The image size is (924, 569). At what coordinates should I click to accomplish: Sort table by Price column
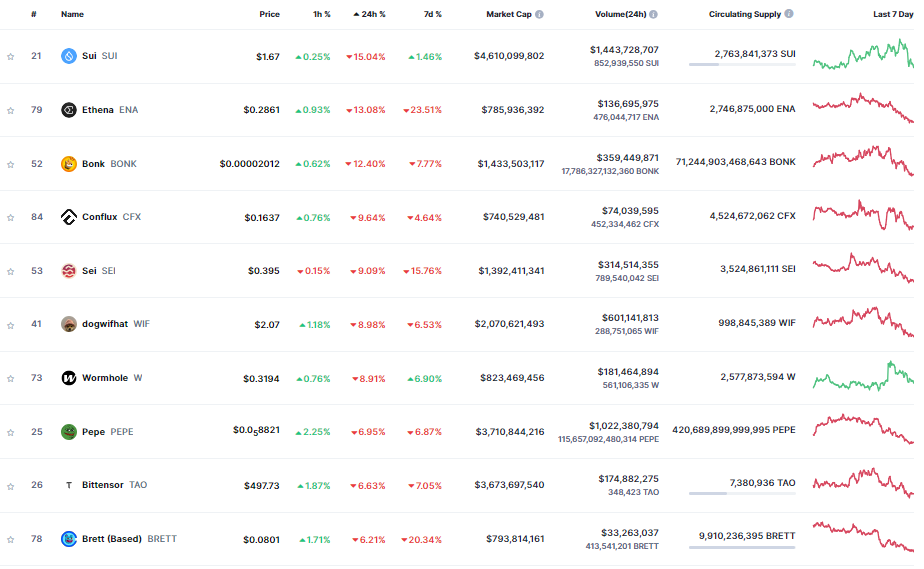pyautogui.click(x=269, y=14)
